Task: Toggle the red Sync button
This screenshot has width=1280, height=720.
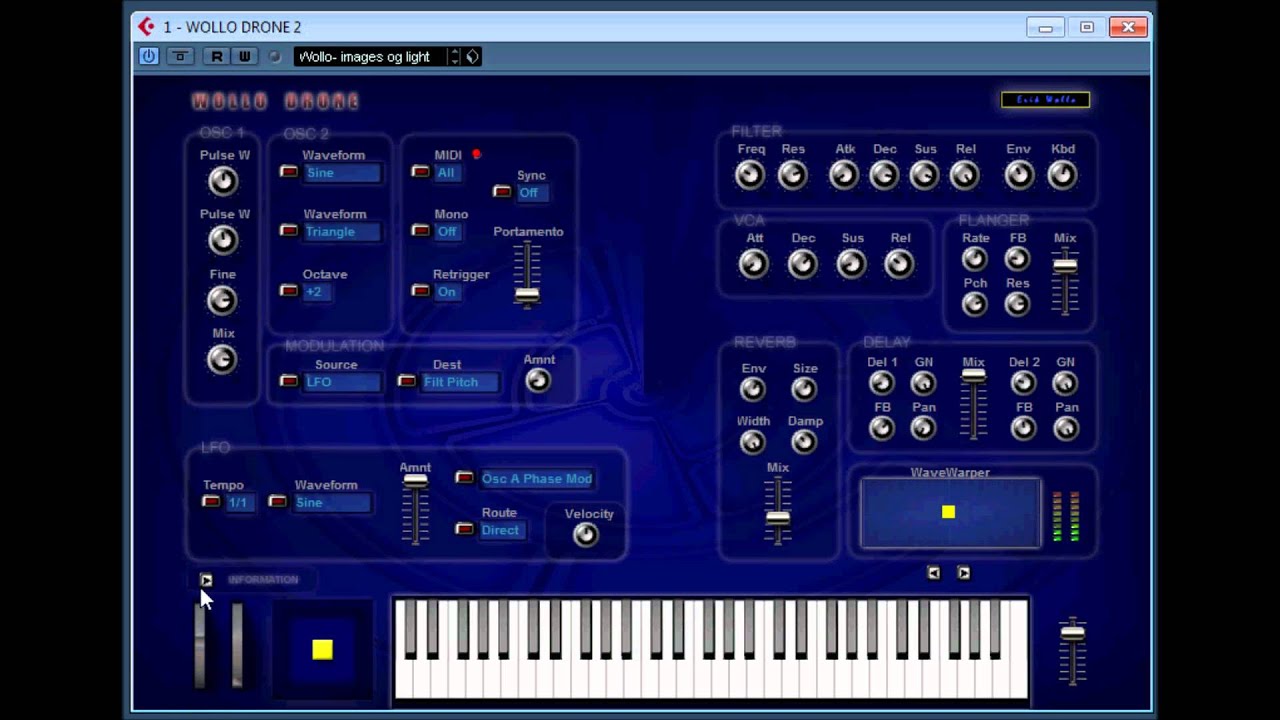Action: pyautogui.click(x=503, y=192)
